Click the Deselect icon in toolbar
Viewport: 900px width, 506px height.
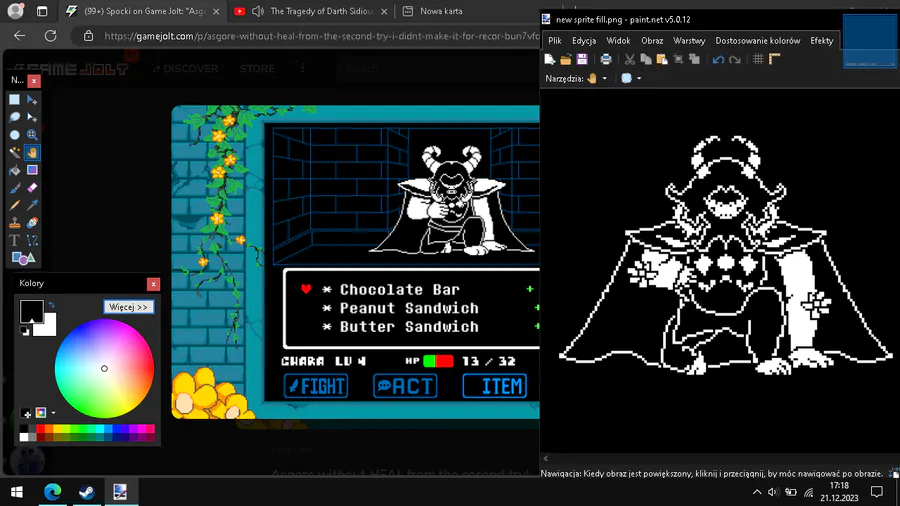tap(694, 59)
